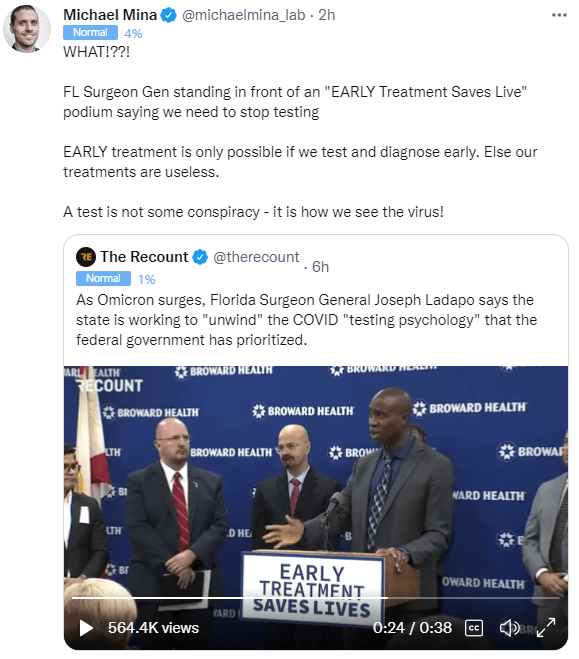Open the @therecount handle link

pos(256,257)
